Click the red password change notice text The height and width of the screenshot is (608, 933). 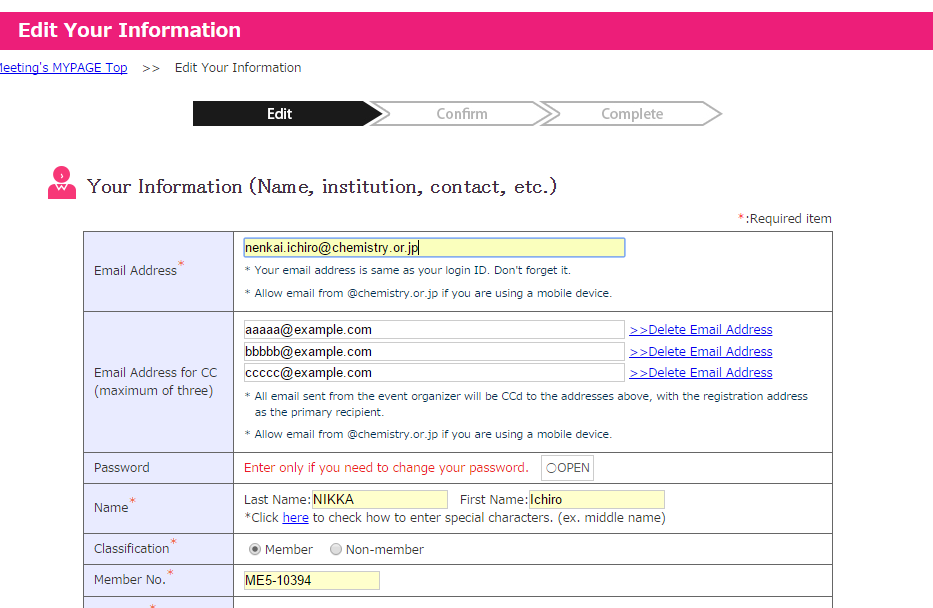[x=386, y=468]
